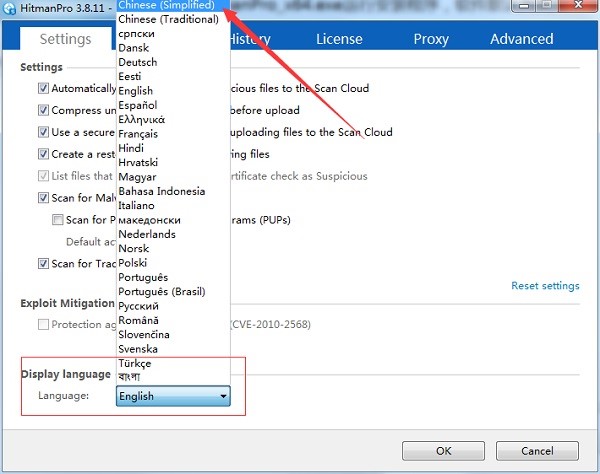Select Chinese (Simplified) from language list

point(165,5)
